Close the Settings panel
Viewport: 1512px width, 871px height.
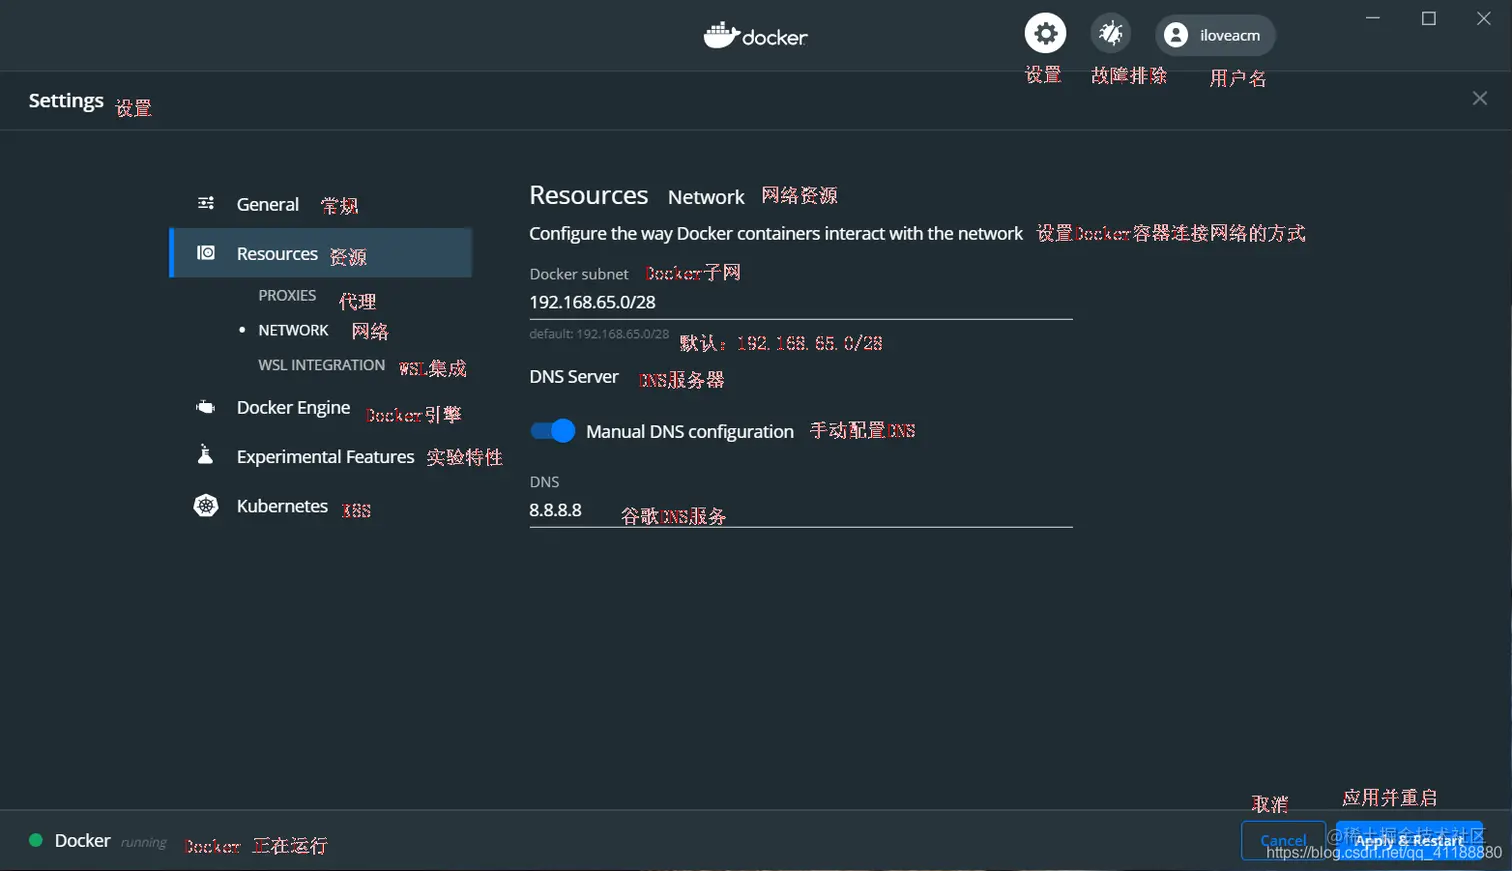pyautogui.click(x=1480, y=98)
